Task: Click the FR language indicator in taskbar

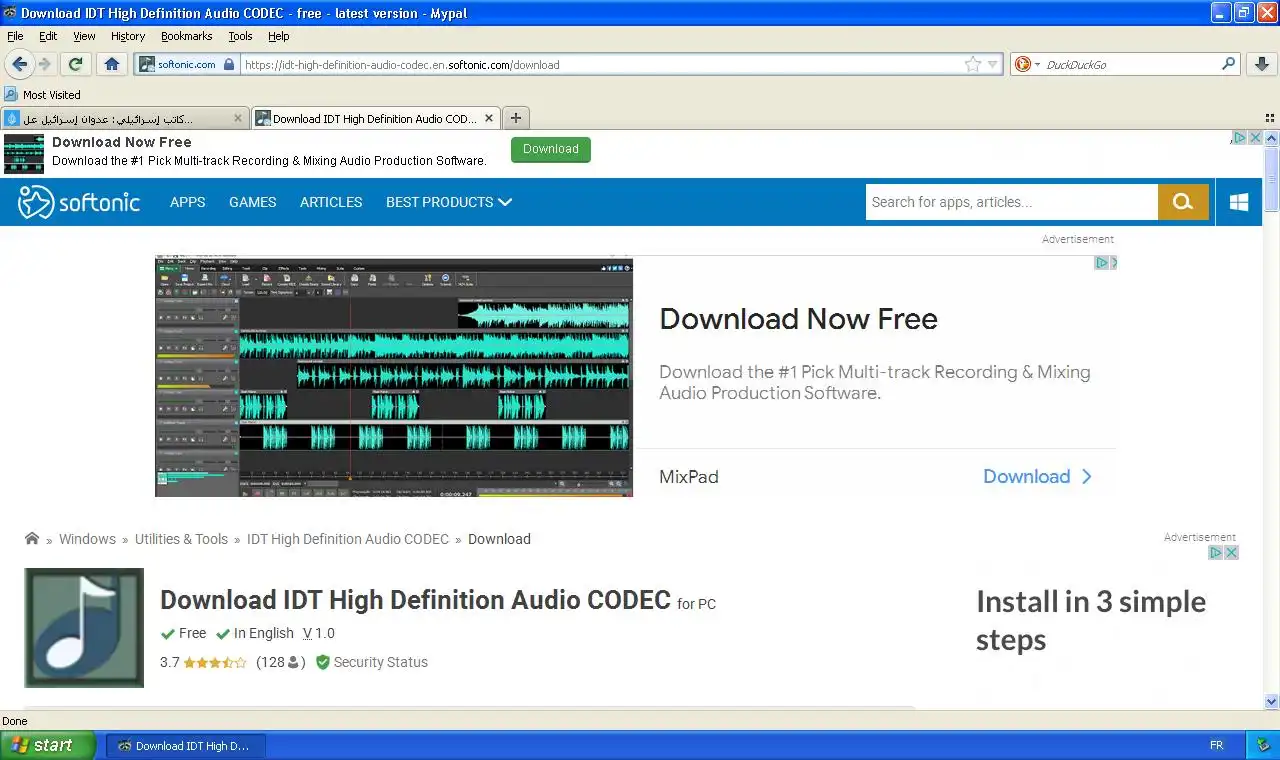Action: tap(1217, 746)
